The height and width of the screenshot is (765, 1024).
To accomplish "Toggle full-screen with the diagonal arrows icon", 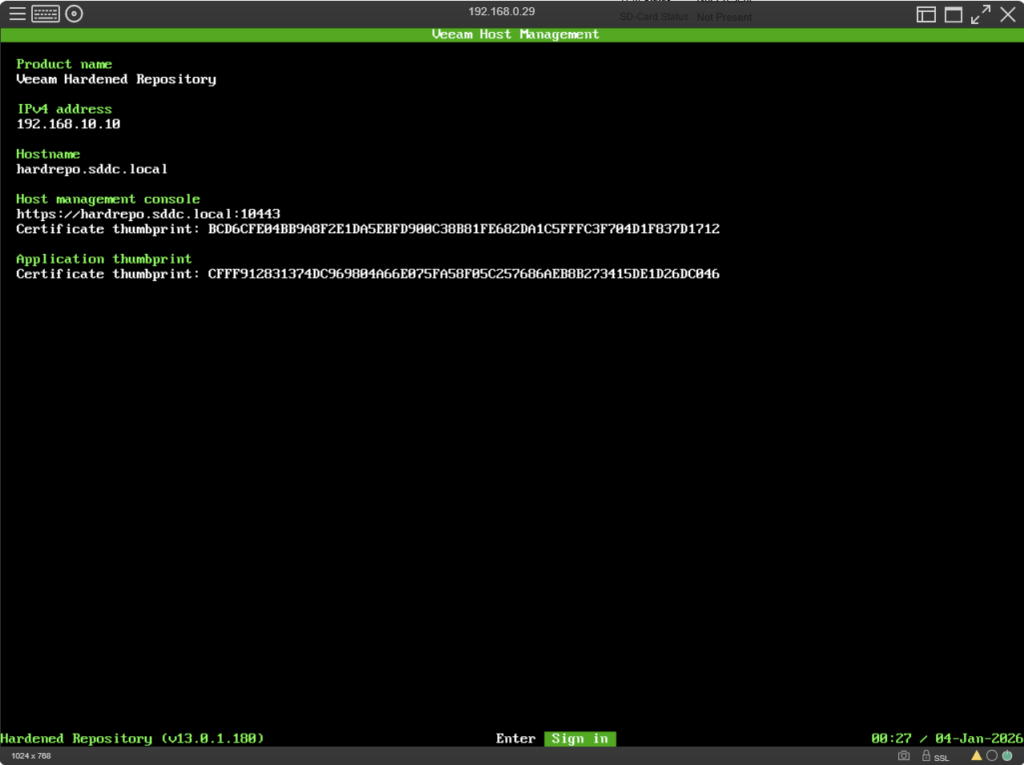I will [980, 14].
